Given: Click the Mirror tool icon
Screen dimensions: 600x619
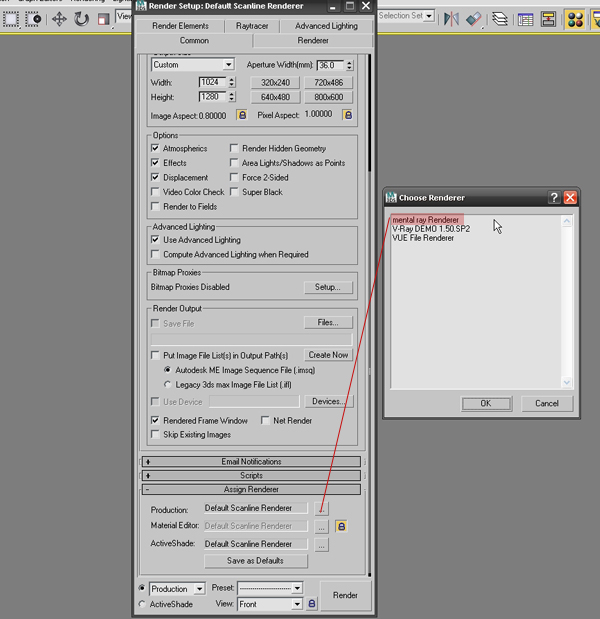Looking at the screenshot, I should coord(451,19).
